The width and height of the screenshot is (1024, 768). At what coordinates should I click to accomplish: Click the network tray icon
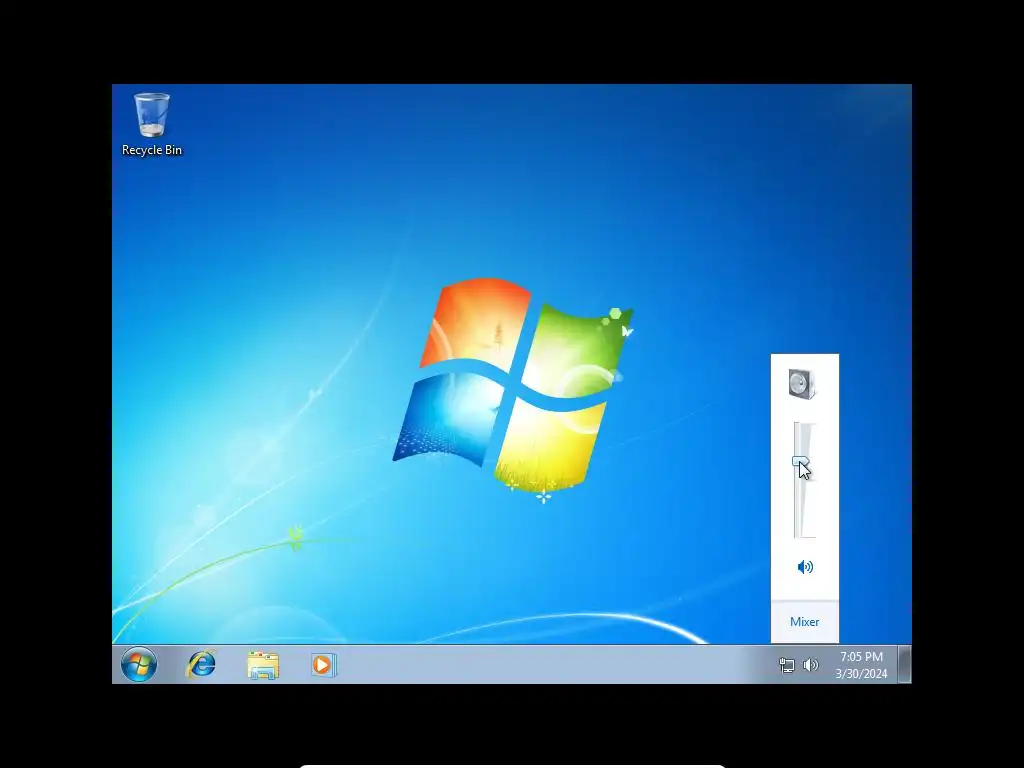coord(786,665)
